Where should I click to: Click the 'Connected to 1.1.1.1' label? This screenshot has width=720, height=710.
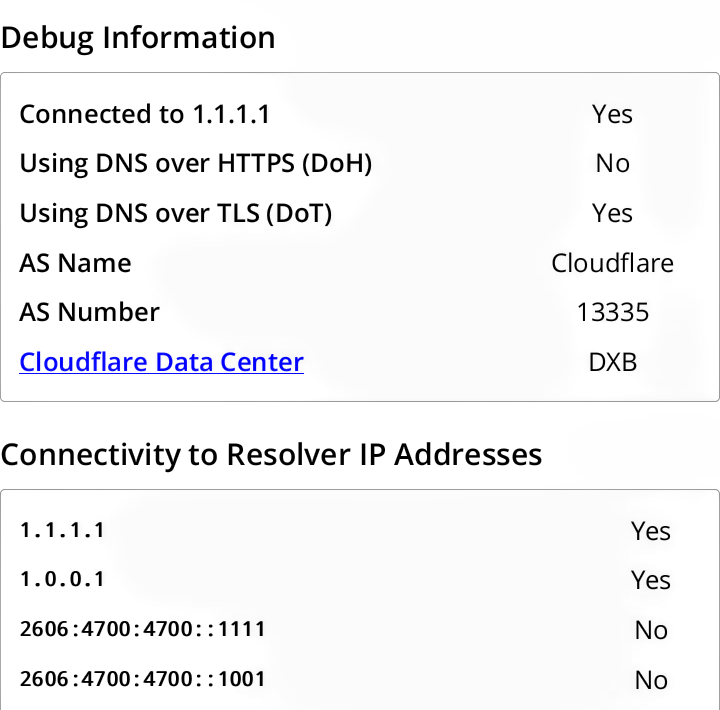[x=145, y=114]
